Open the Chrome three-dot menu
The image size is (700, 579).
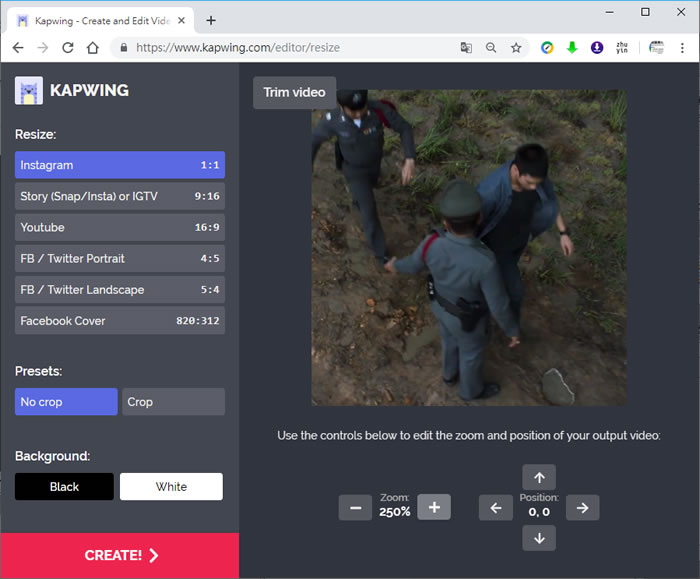[683, 47]
